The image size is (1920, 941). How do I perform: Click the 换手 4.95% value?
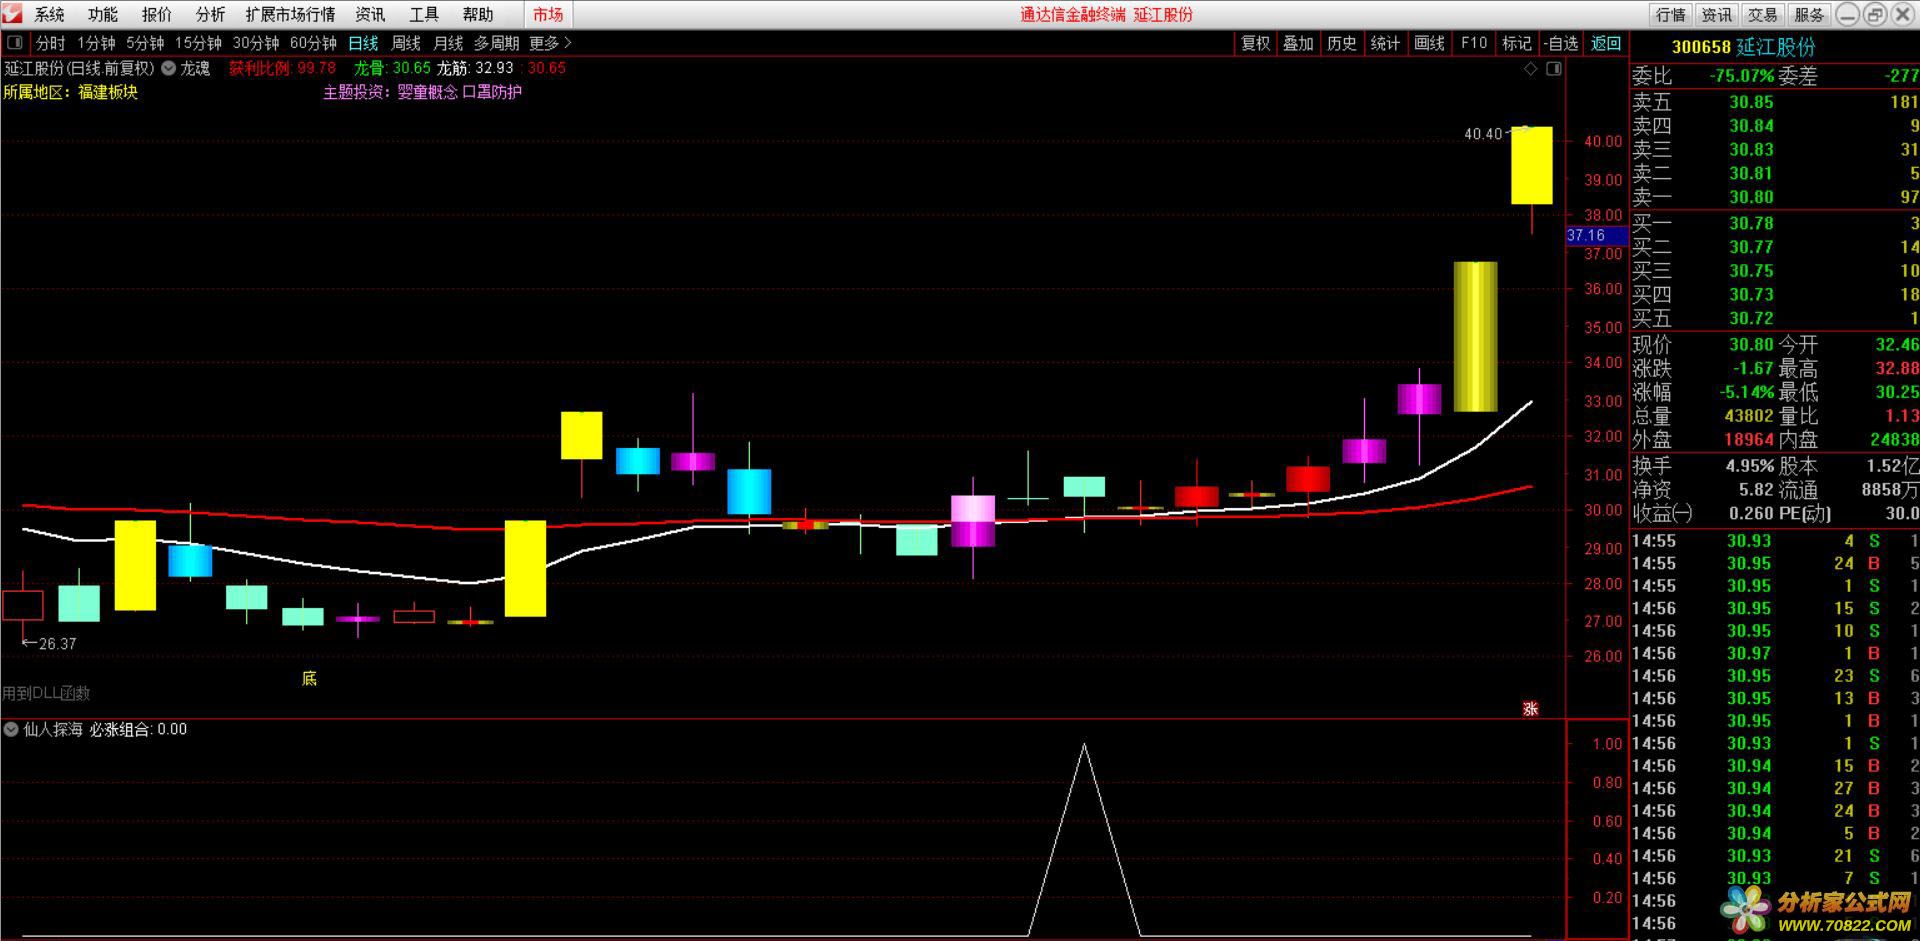coord(1749,466)
